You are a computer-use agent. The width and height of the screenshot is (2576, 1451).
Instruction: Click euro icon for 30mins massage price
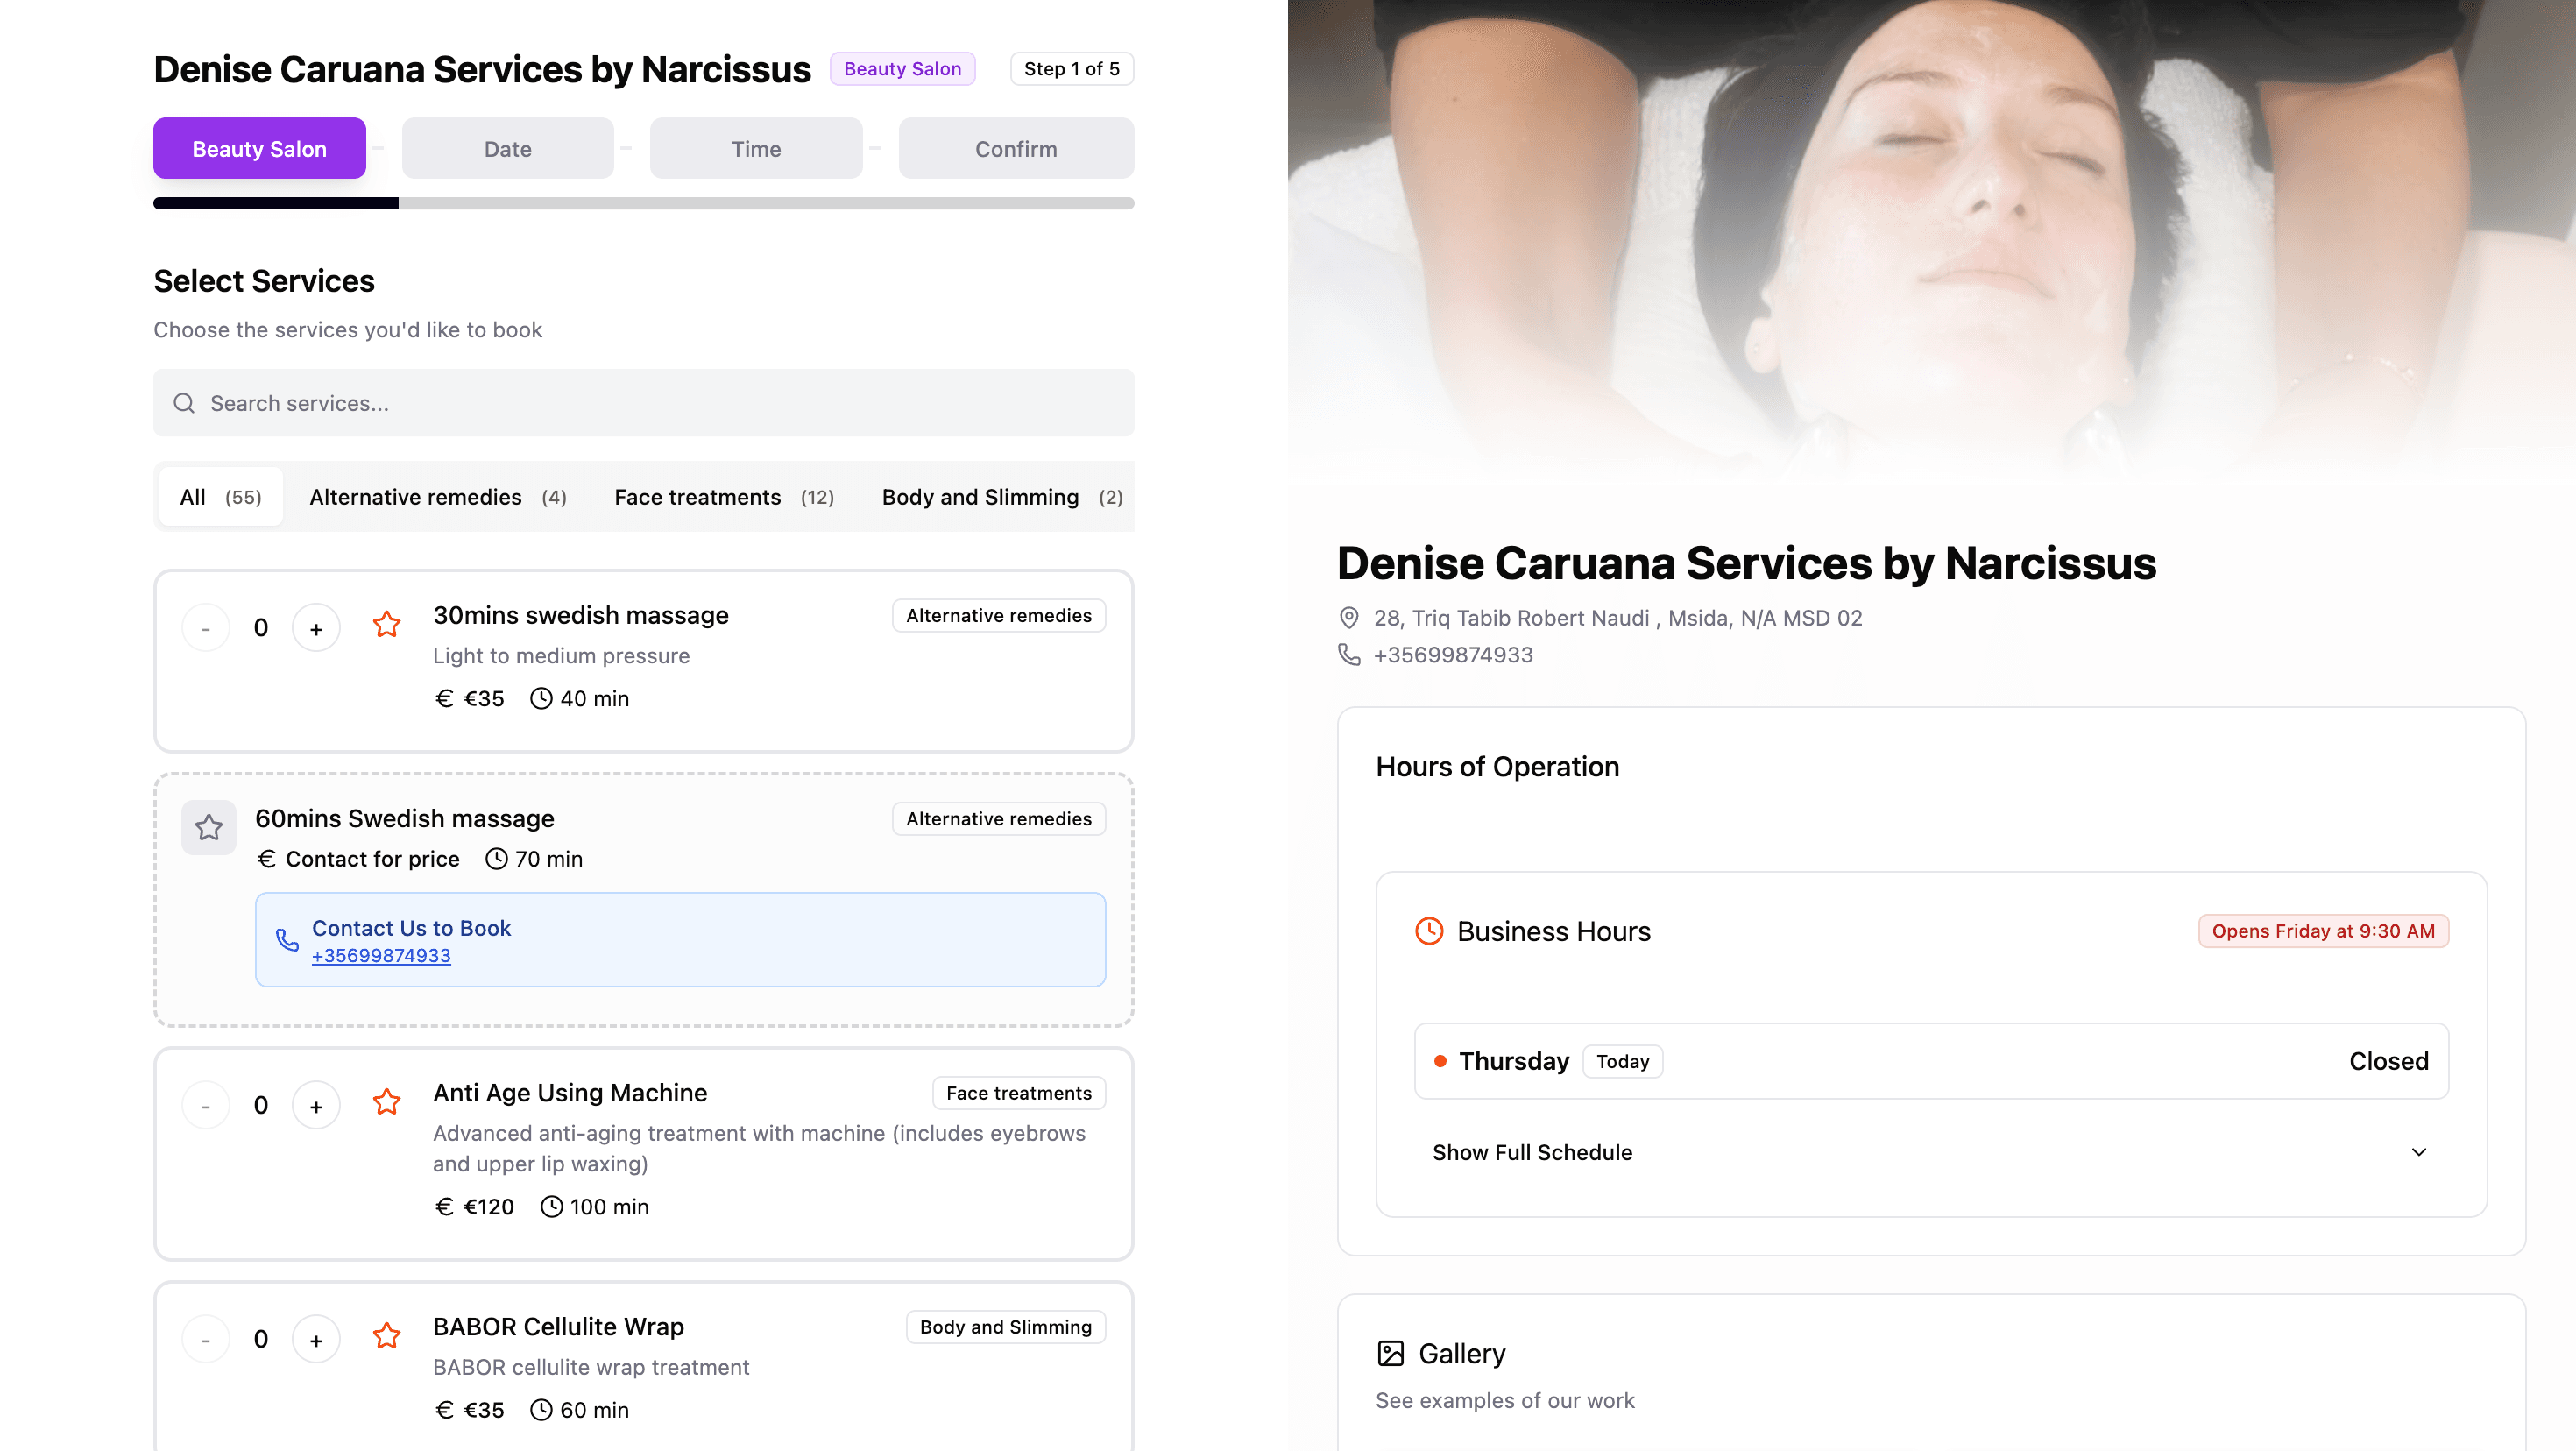444,699
